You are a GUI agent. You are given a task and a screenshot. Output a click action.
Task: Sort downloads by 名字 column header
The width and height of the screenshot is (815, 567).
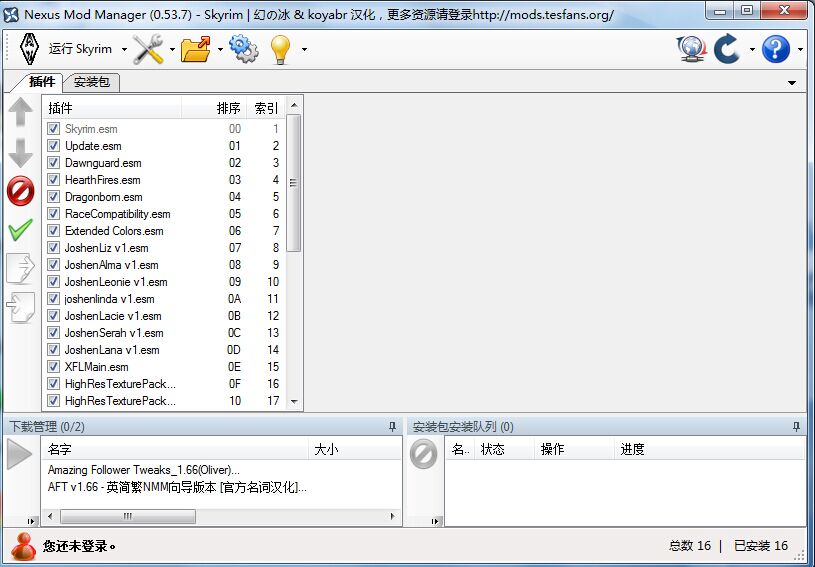point(176,449)
